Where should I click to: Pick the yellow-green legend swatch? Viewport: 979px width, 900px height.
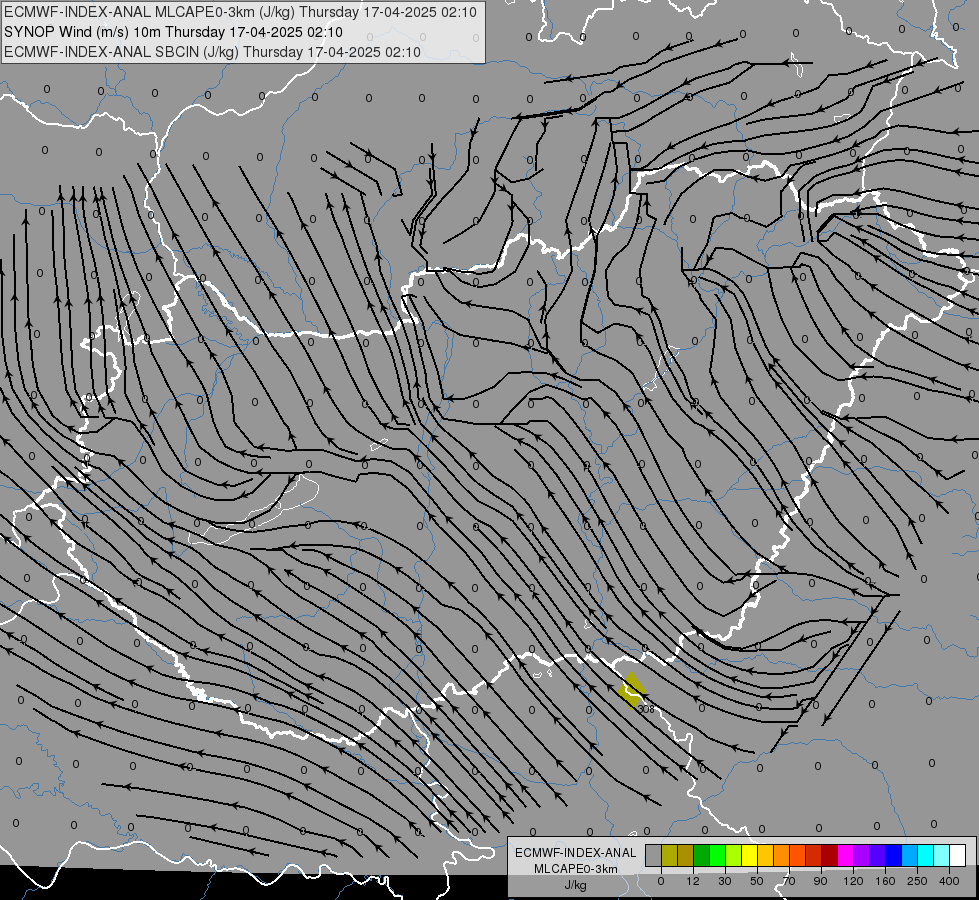point(734,855)
